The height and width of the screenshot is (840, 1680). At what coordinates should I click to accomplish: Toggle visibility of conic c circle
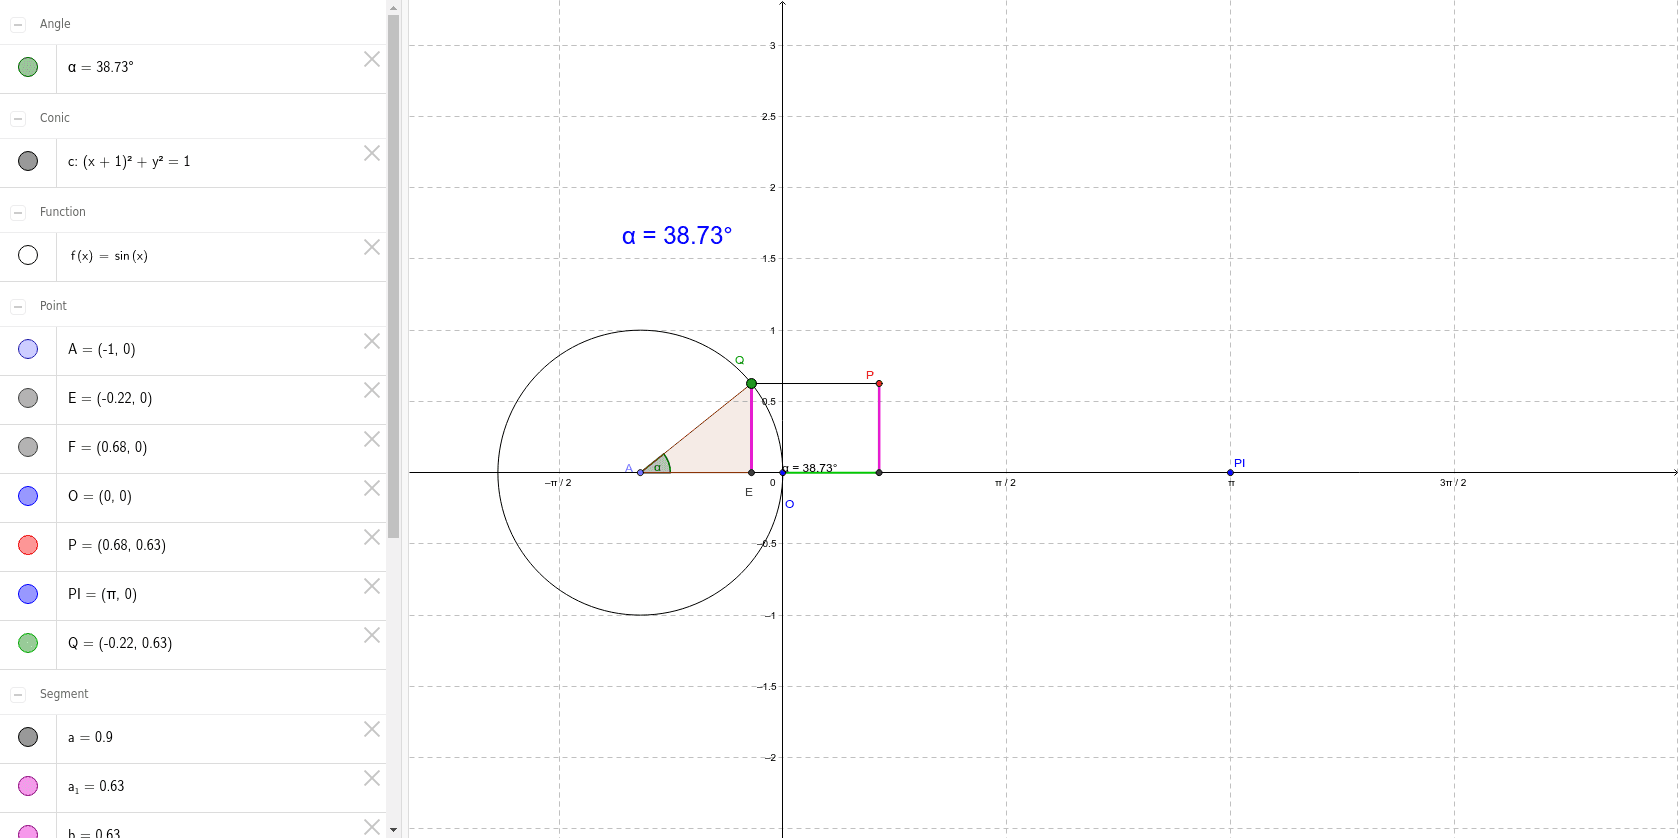(x=28, y=161)
